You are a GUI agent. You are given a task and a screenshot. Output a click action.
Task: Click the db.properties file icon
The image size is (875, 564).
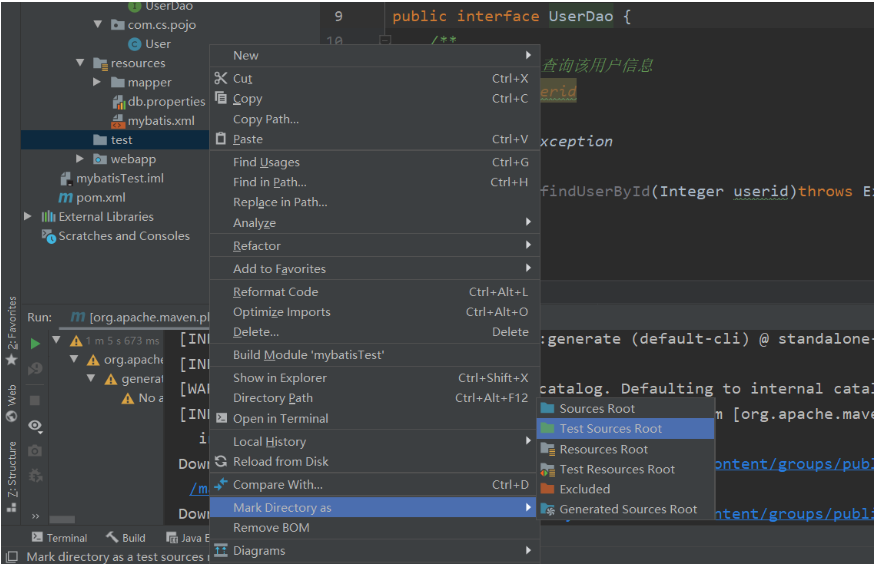click(118, 102)
